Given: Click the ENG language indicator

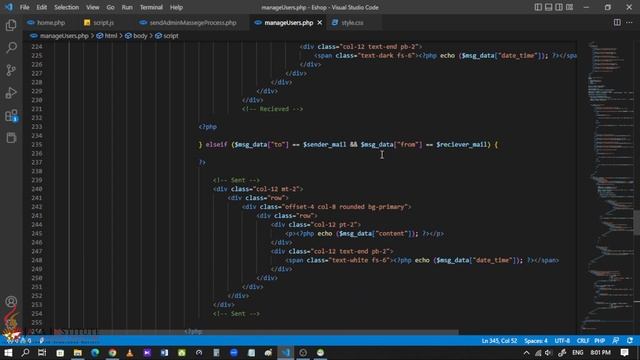Looking at the screenshot, I should (578, 353).
